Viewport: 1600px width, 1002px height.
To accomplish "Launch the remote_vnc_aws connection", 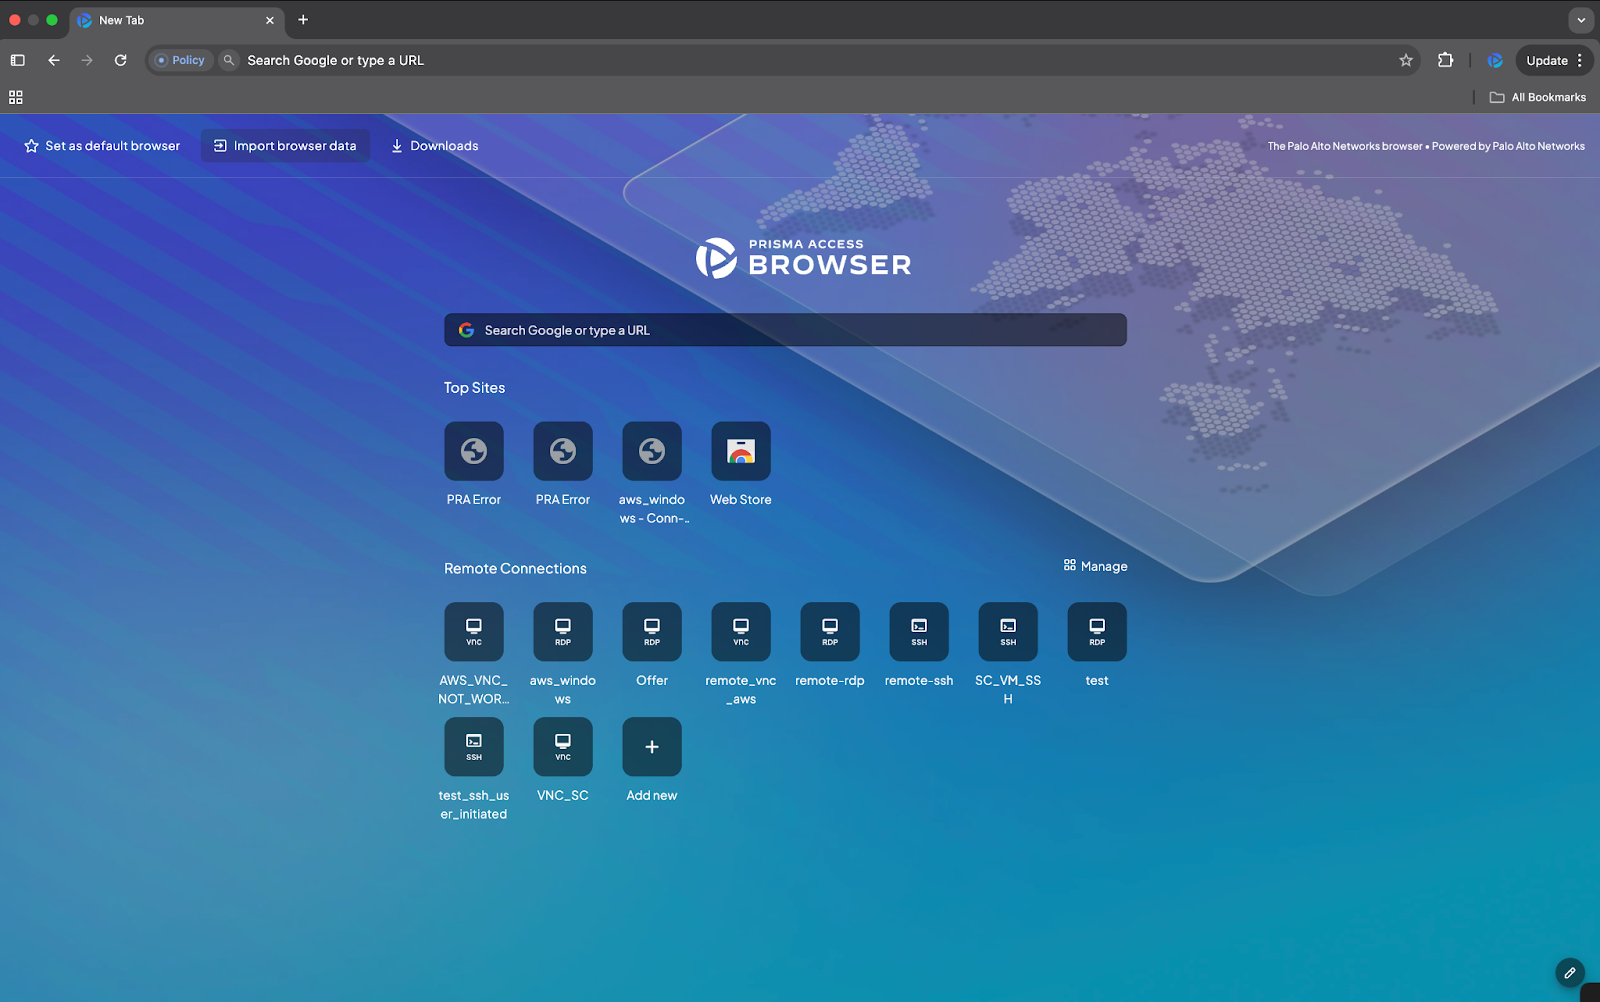I will point(740,631).
